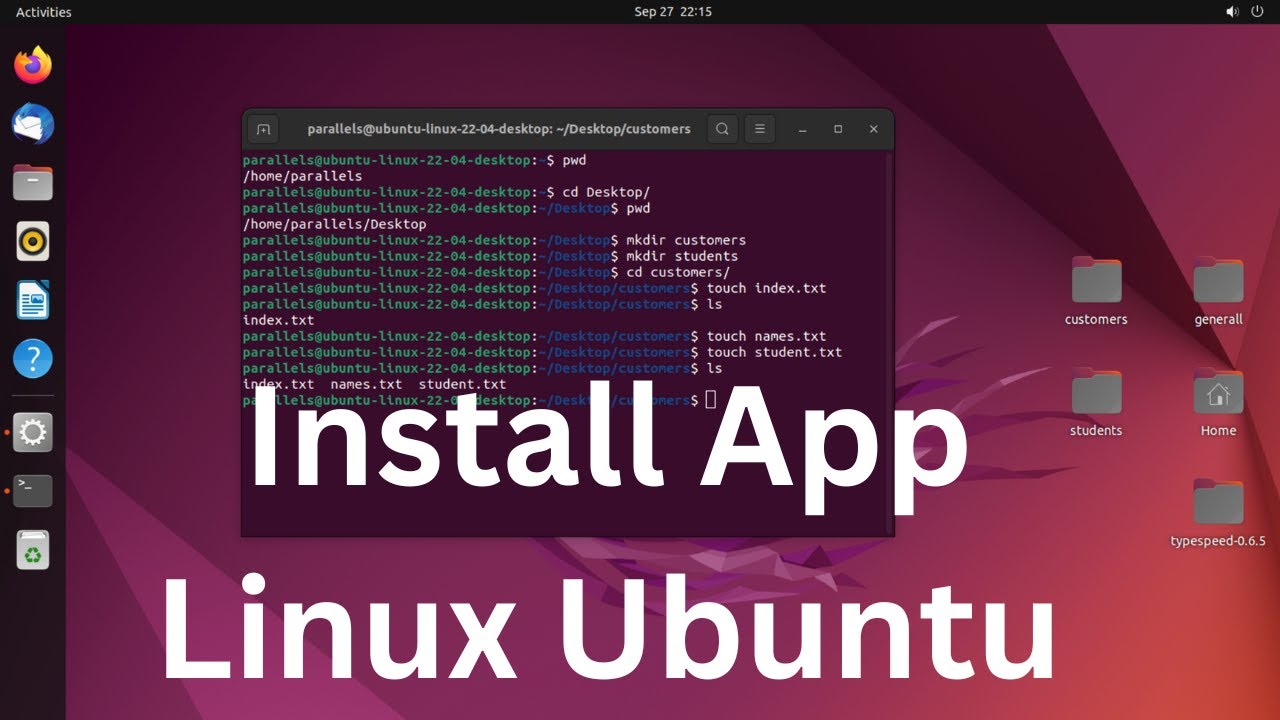Click the terminal cursor at the prompt

click(x=711, y=400)
